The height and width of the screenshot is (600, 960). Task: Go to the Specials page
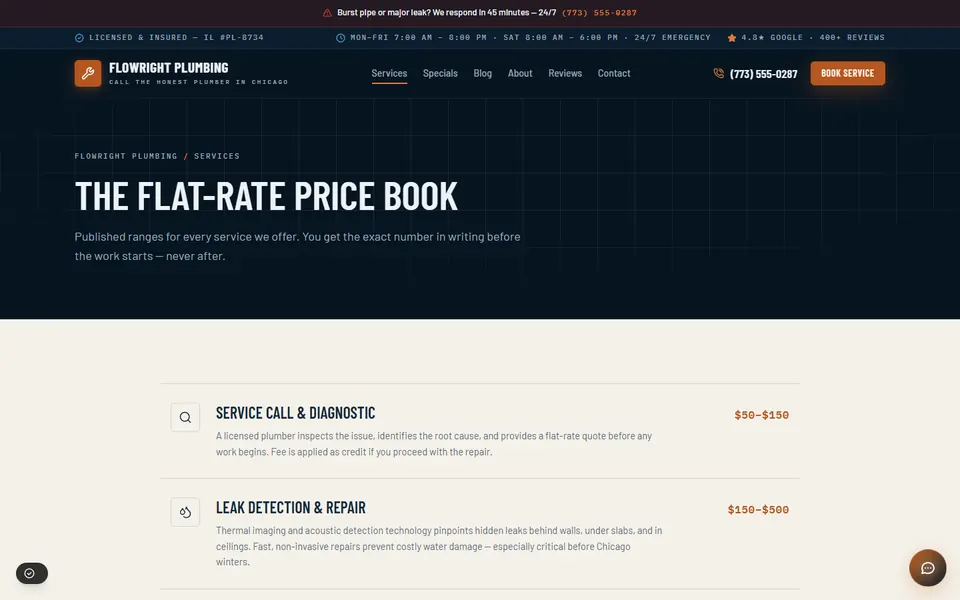[x=440, y=73]
